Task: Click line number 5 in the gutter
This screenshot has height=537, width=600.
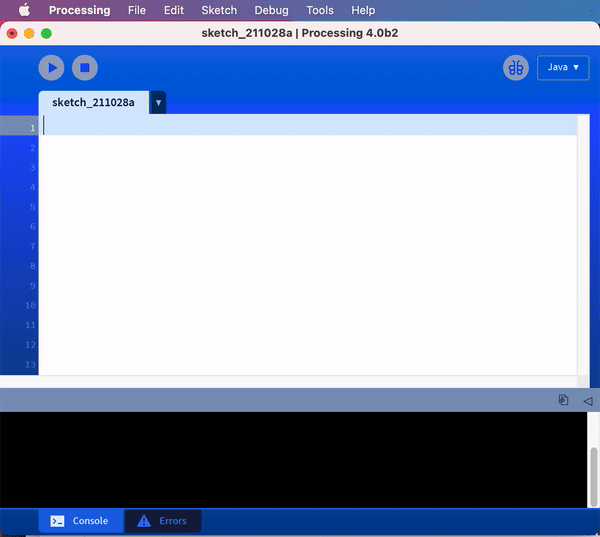Action: [x=33, y=207]
